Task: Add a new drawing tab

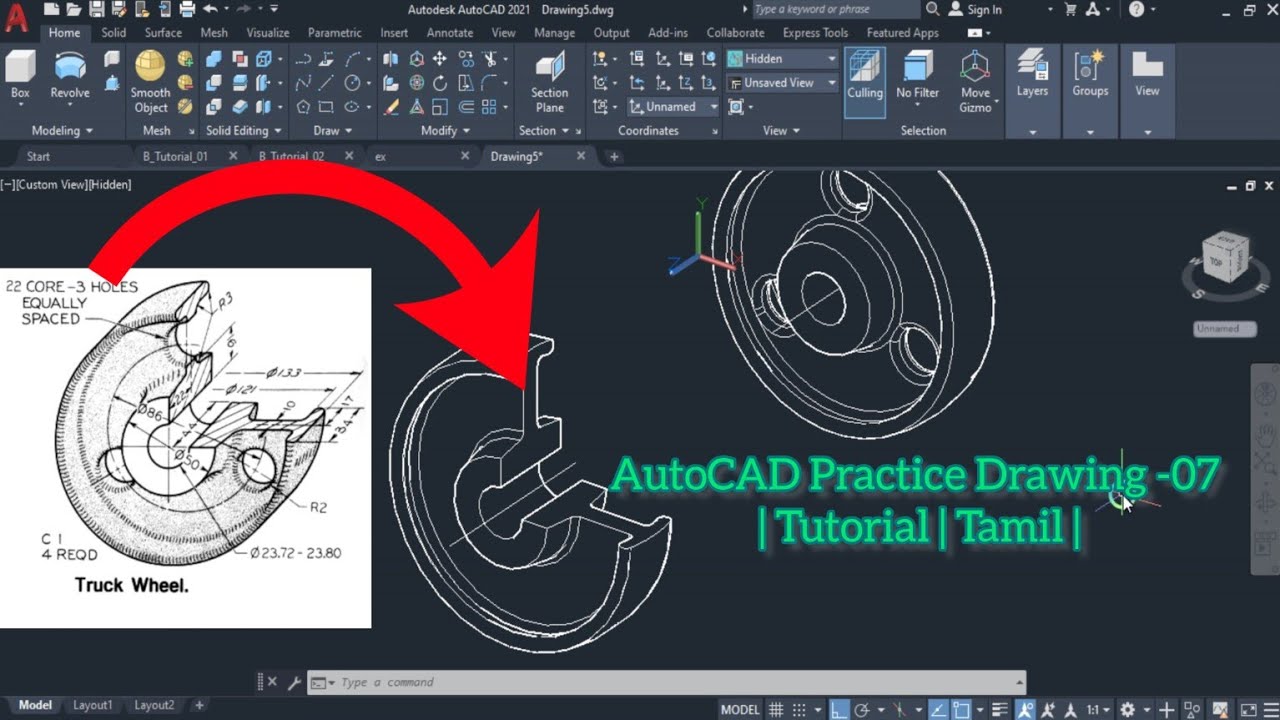Action: coord(614,156)
